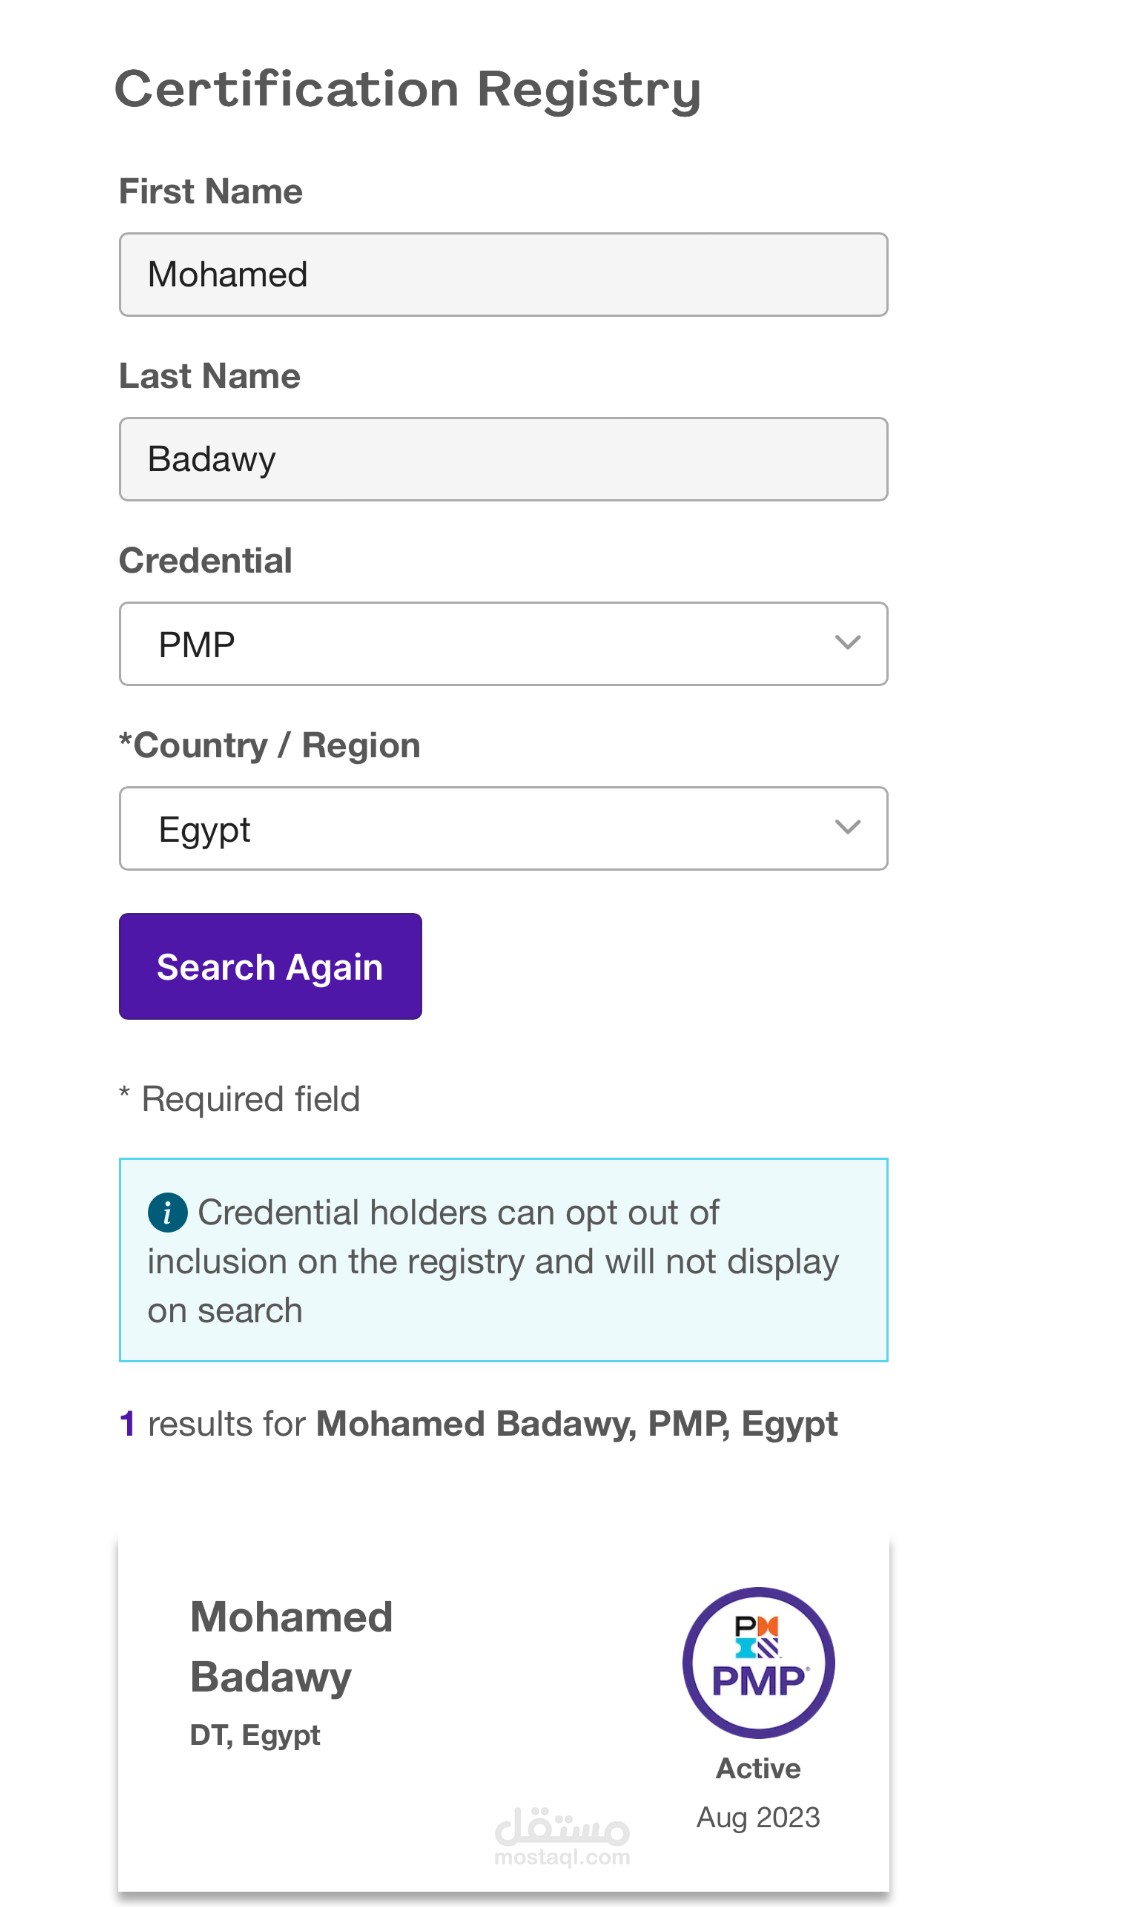Click the PMP certification badge icon
1125x1907 pixels.
coord(758,1662)
